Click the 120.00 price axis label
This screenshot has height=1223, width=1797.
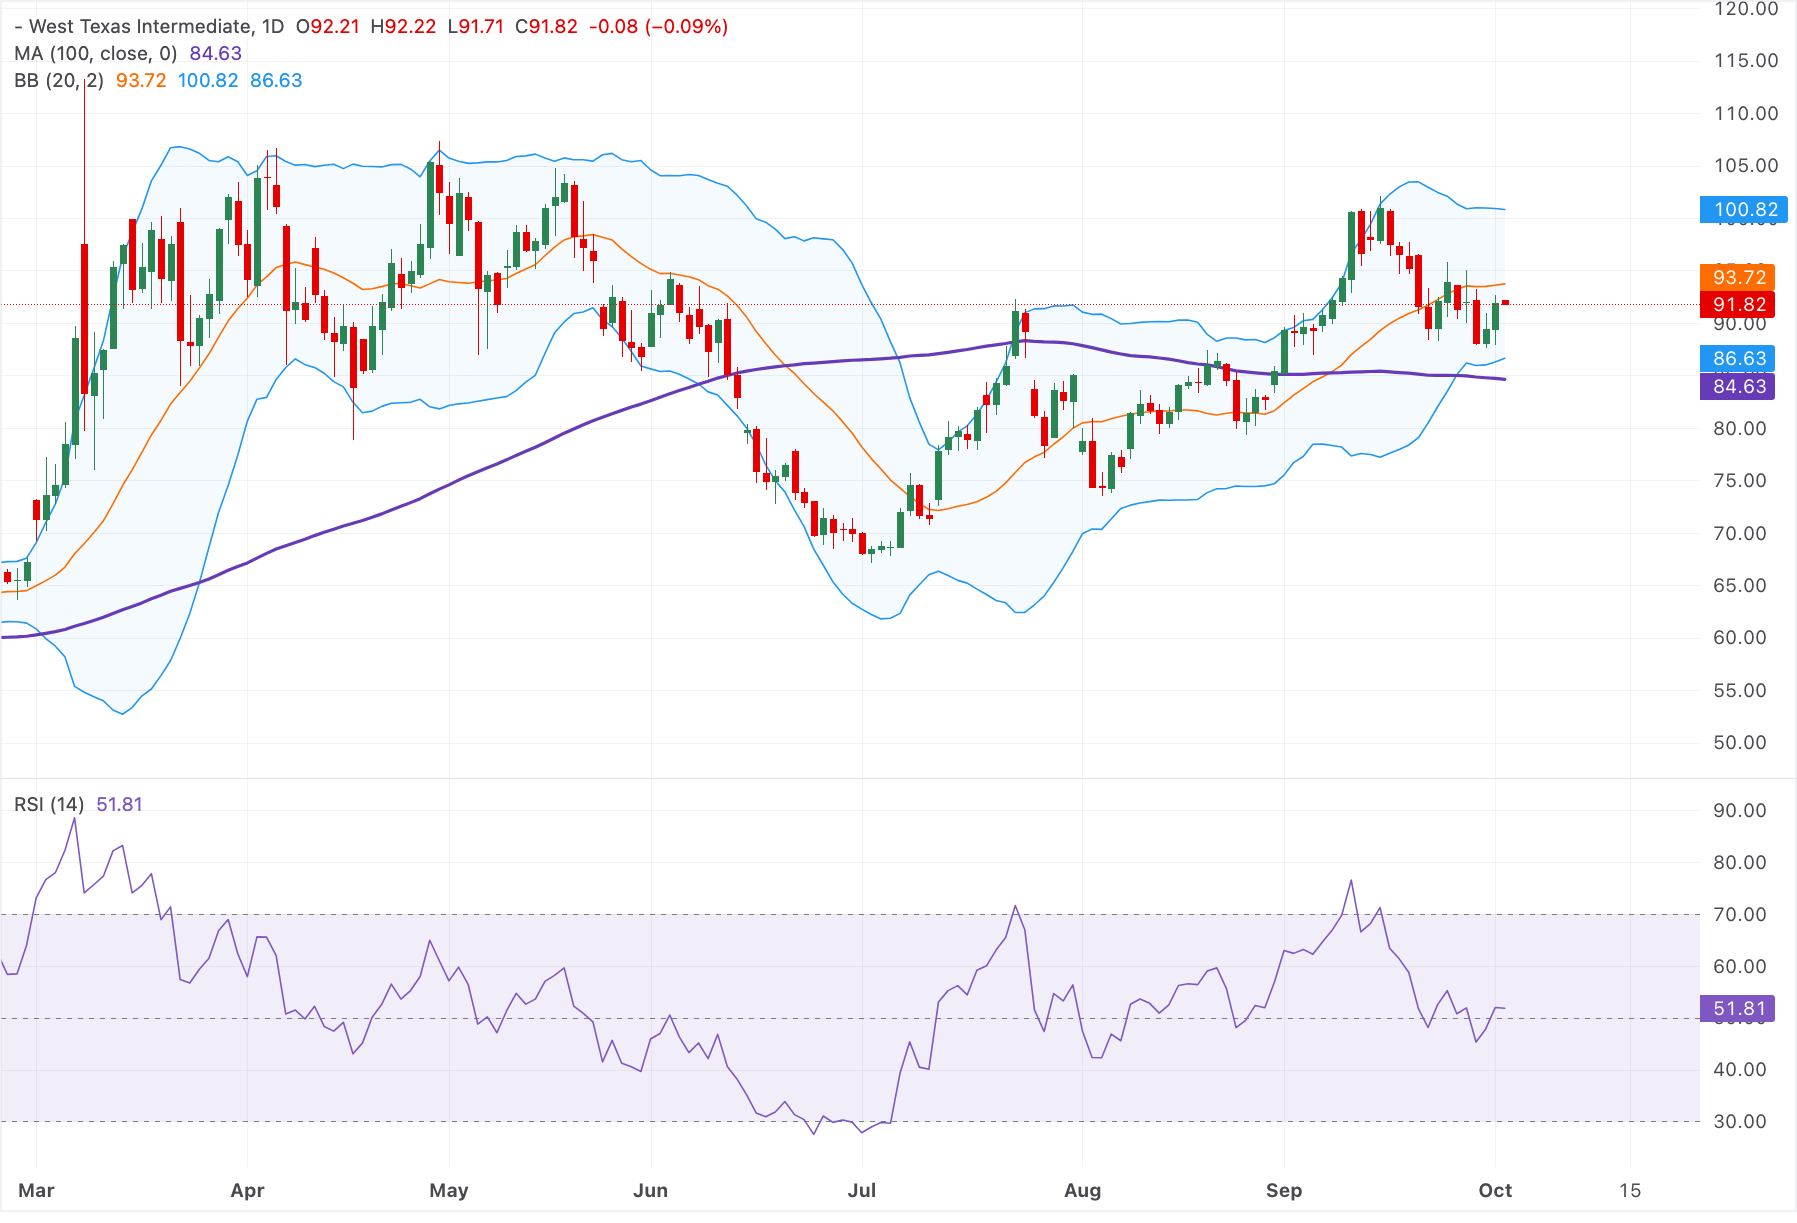tap(1746, 9)
